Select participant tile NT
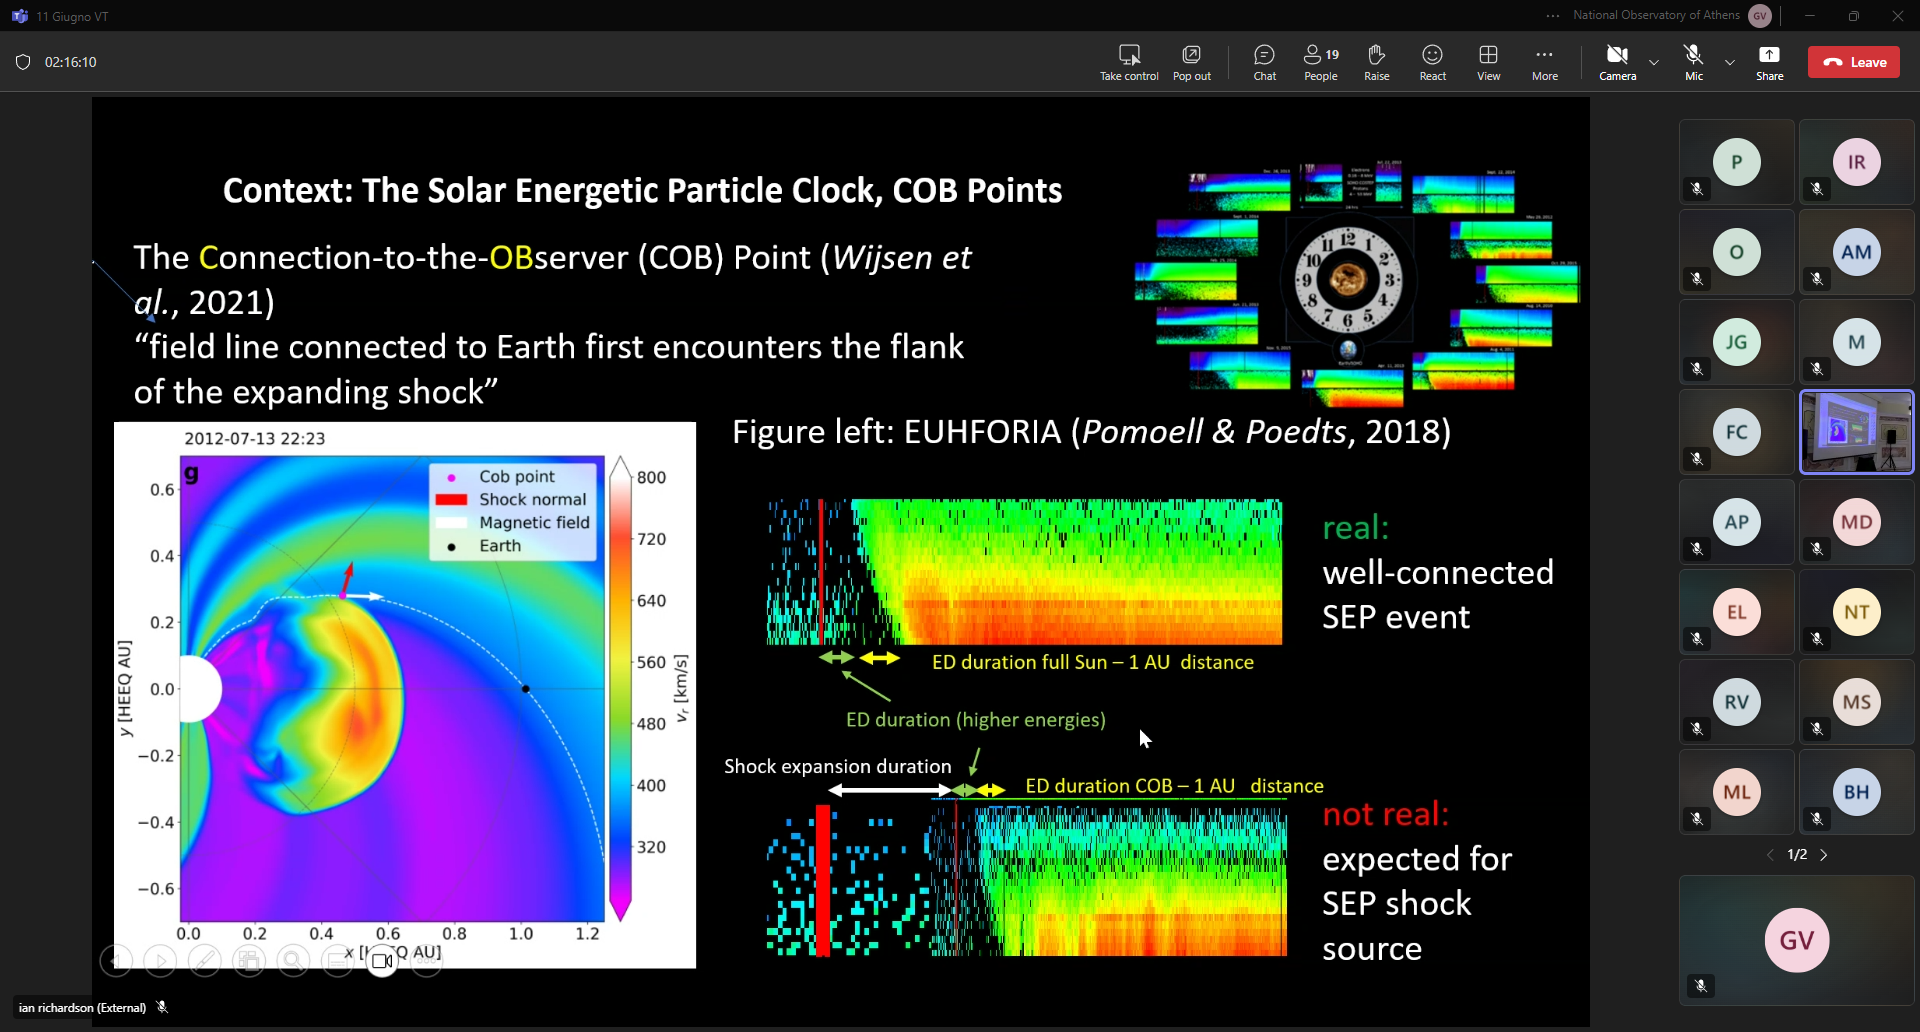Viewport: 1920px width, 1032px height. [1857, 612]
